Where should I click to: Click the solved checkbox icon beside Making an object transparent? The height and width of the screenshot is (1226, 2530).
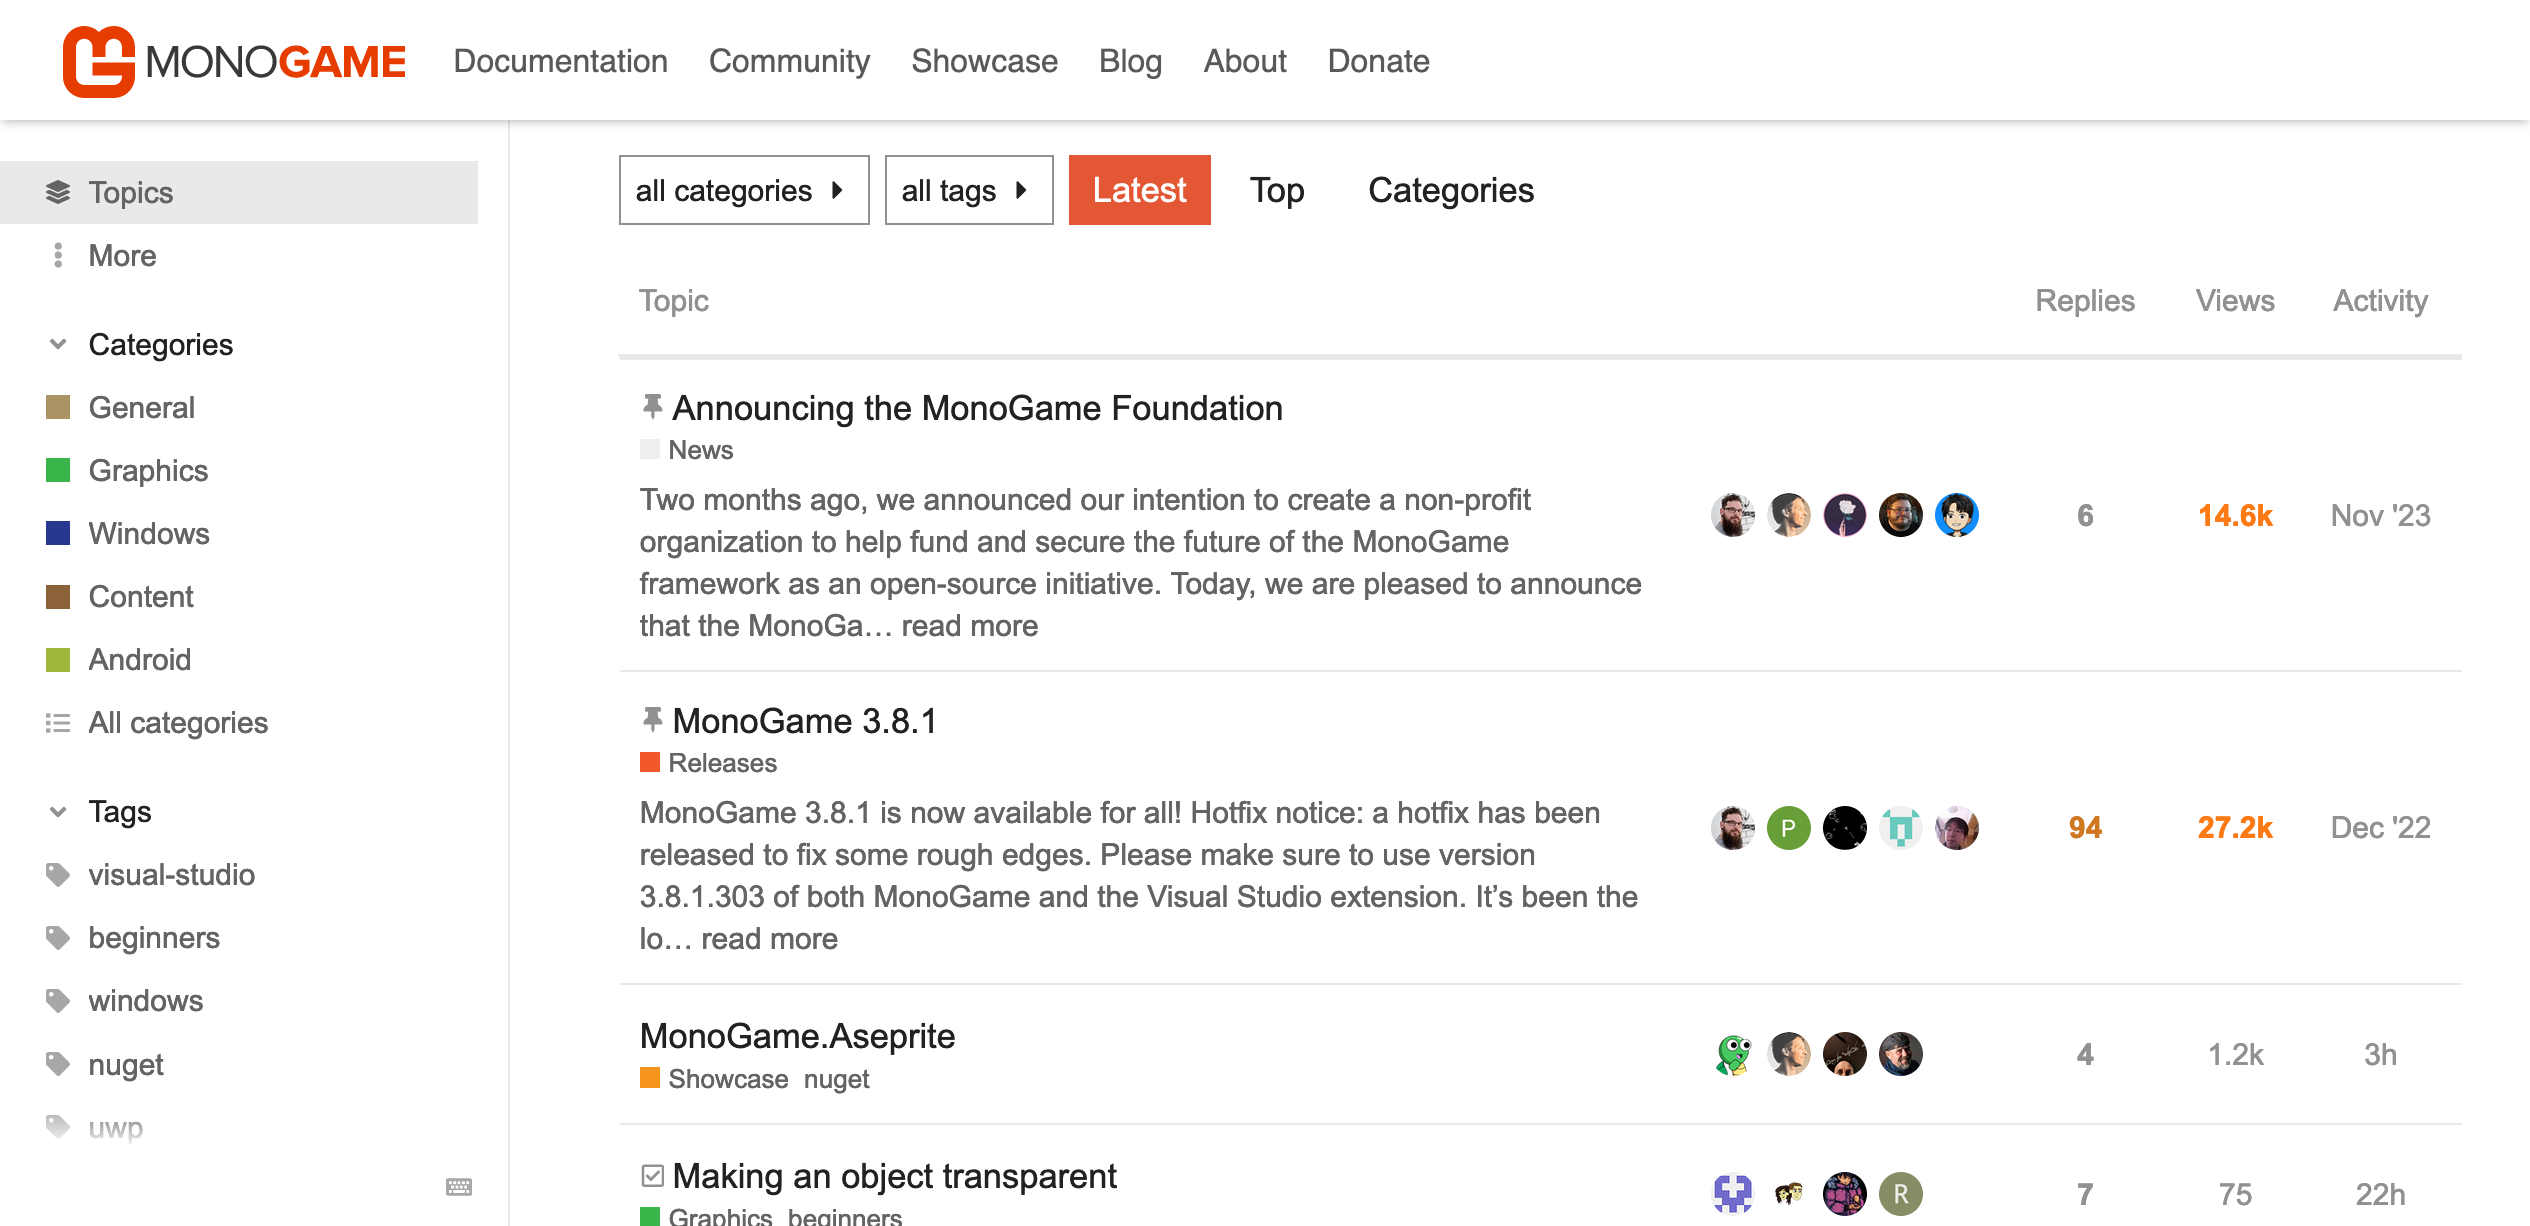click(x=653, y=1176)
